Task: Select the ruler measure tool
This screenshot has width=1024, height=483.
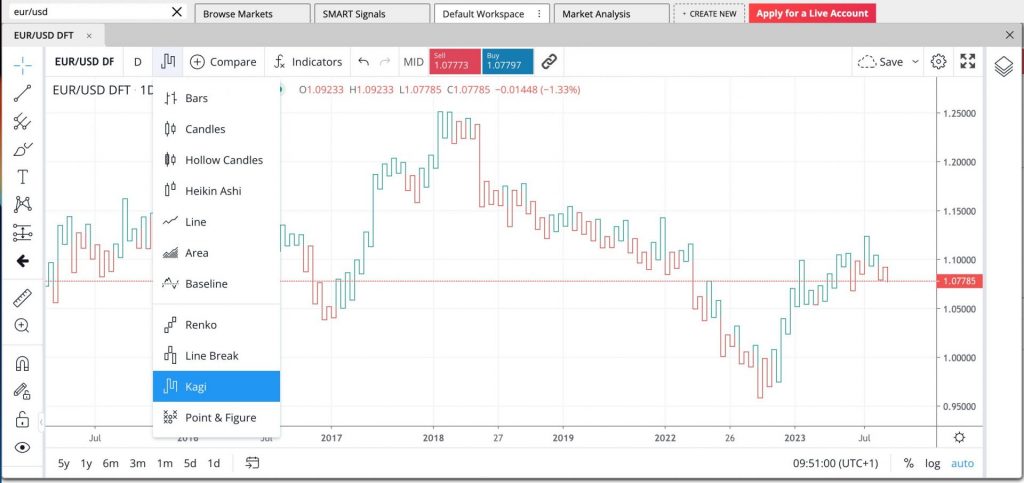Action: [x=23, y=298]
